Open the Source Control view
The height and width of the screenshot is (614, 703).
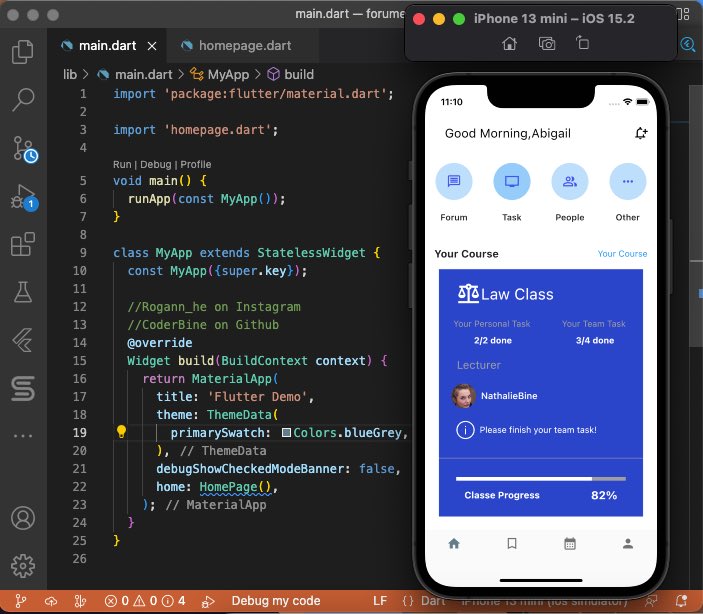pyautogui.click(x=24, y=148)
